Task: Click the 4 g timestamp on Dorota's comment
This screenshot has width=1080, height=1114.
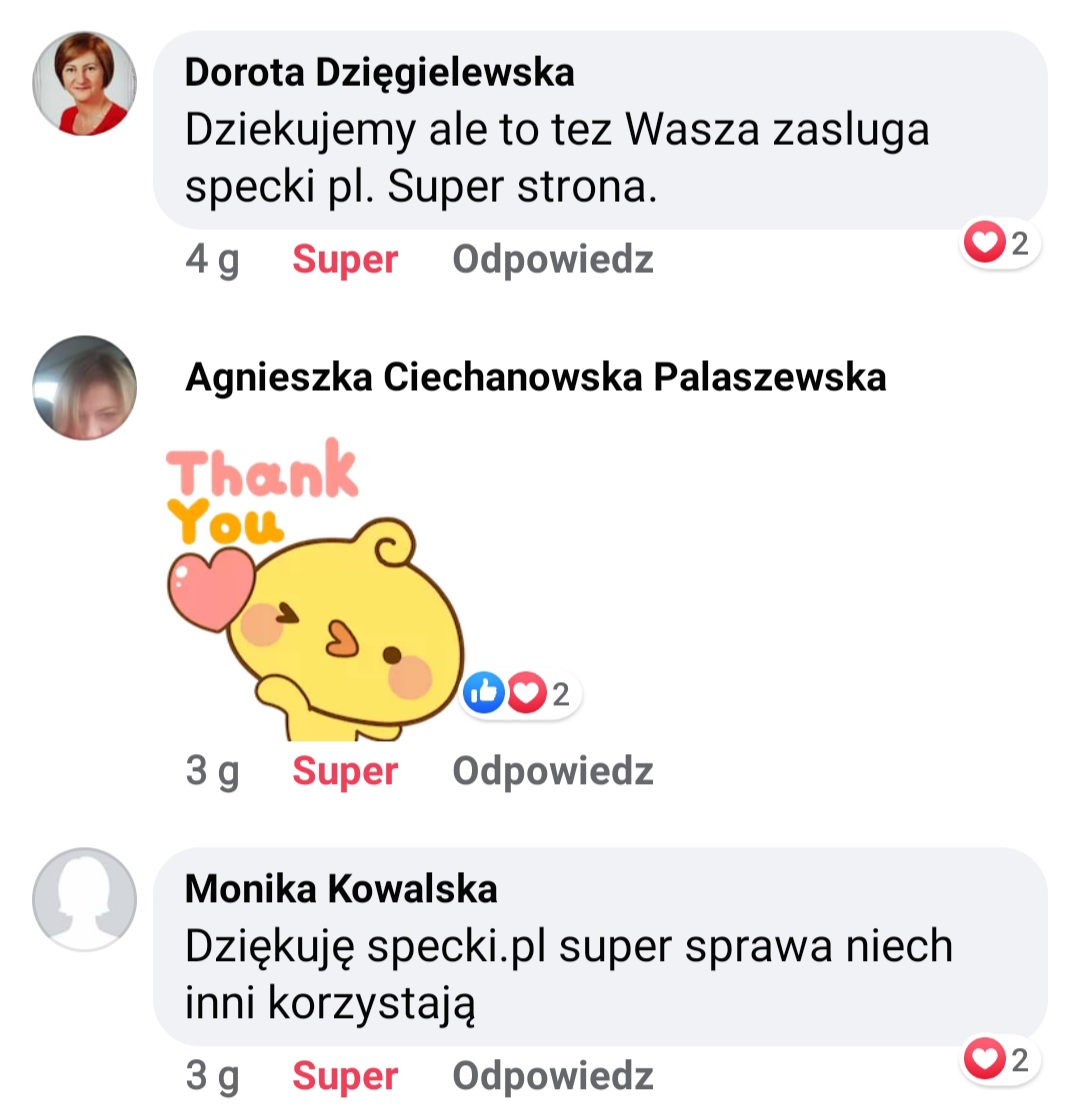Action: pyautogui.click(x=212, y=260)
